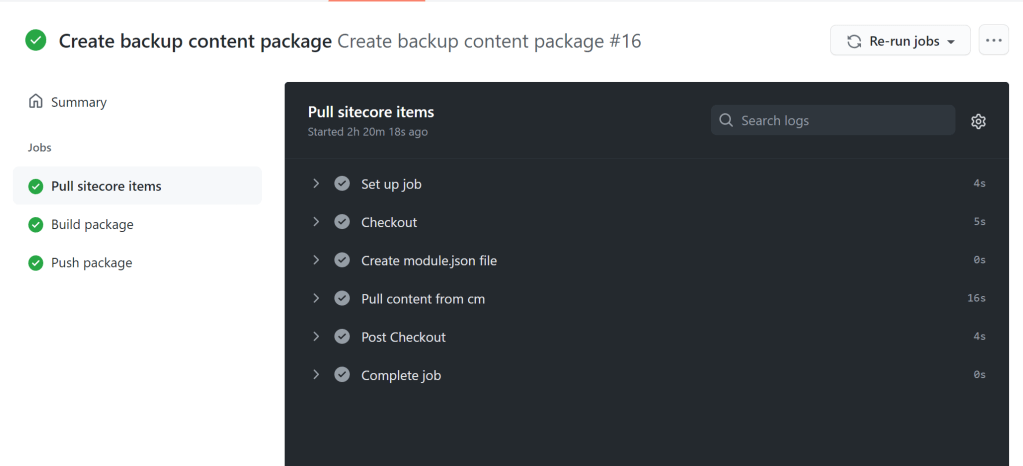Open the Summary page link
The image size is (1023, 466).
click(78, 102)
